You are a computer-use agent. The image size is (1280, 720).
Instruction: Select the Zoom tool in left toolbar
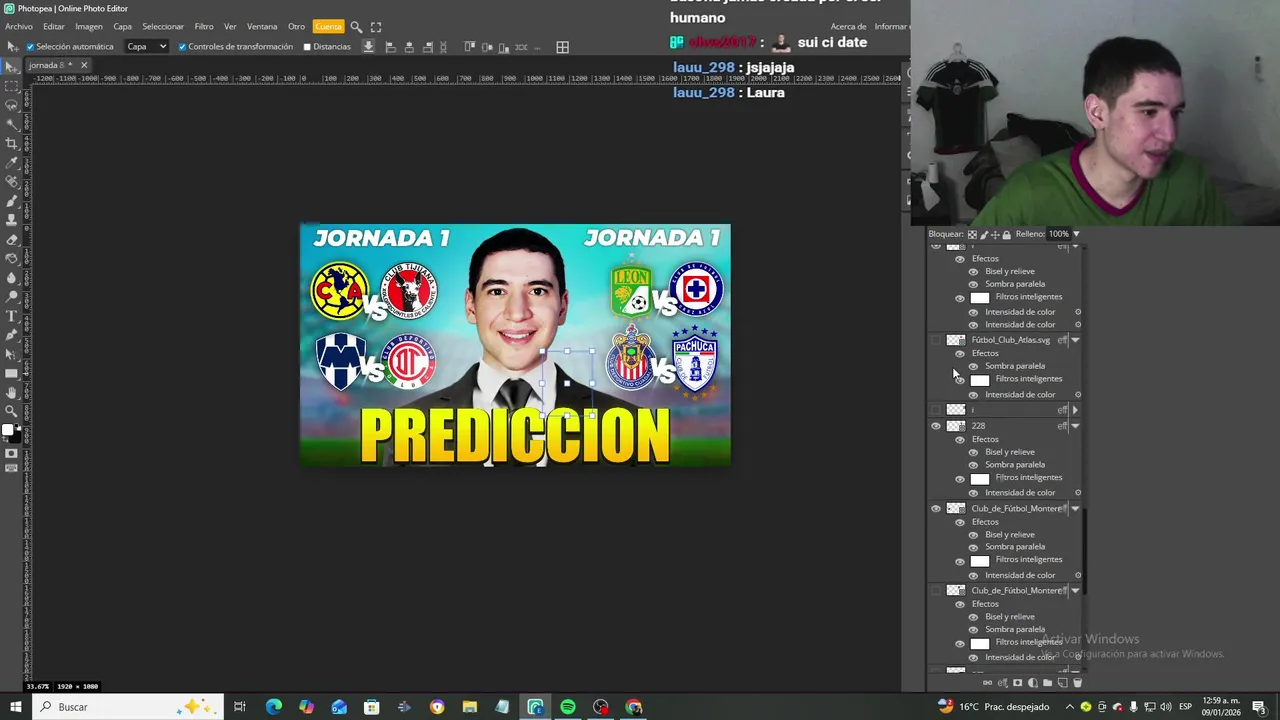click(12, 411)
